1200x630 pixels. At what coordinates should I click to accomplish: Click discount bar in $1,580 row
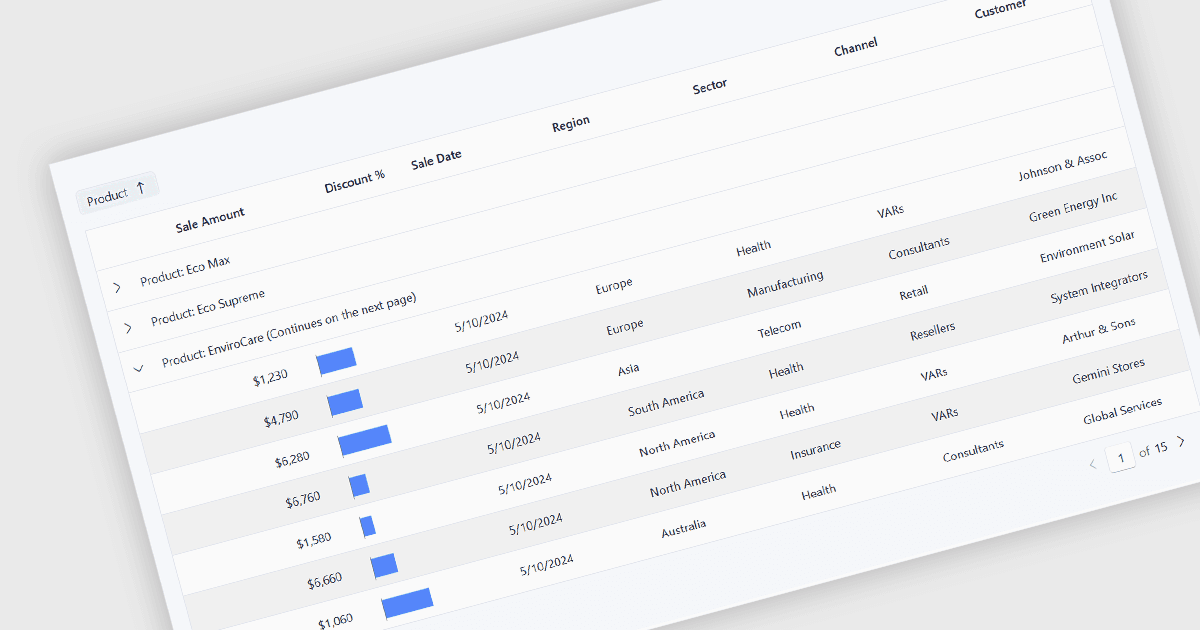(x=368, y=525)
